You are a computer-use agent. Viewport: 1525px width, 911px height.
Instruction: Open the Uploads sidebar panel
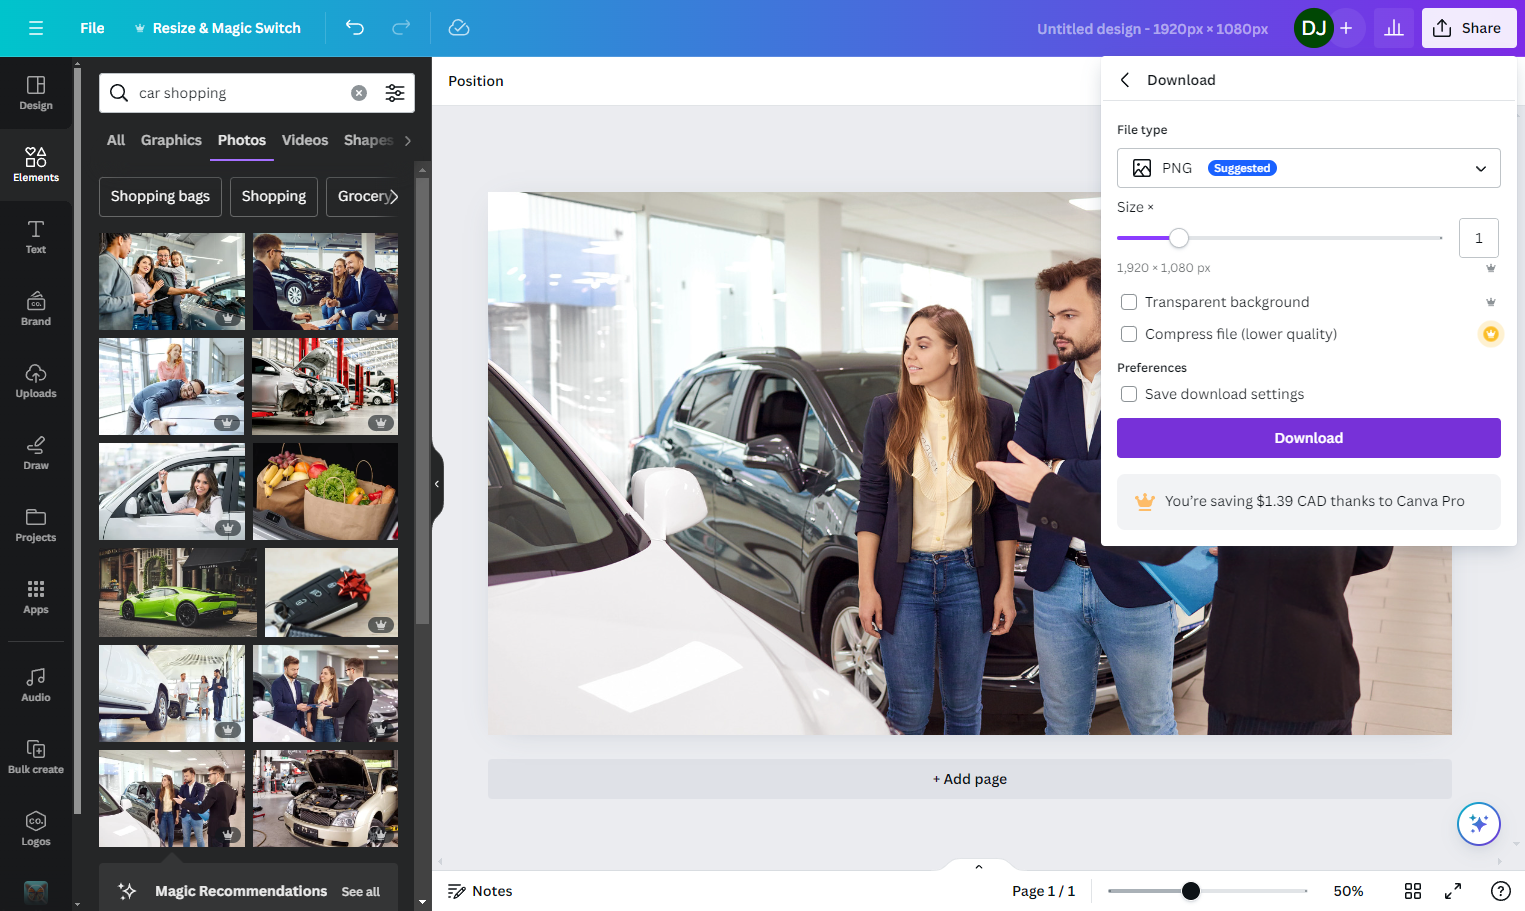(x=36, y=381)
